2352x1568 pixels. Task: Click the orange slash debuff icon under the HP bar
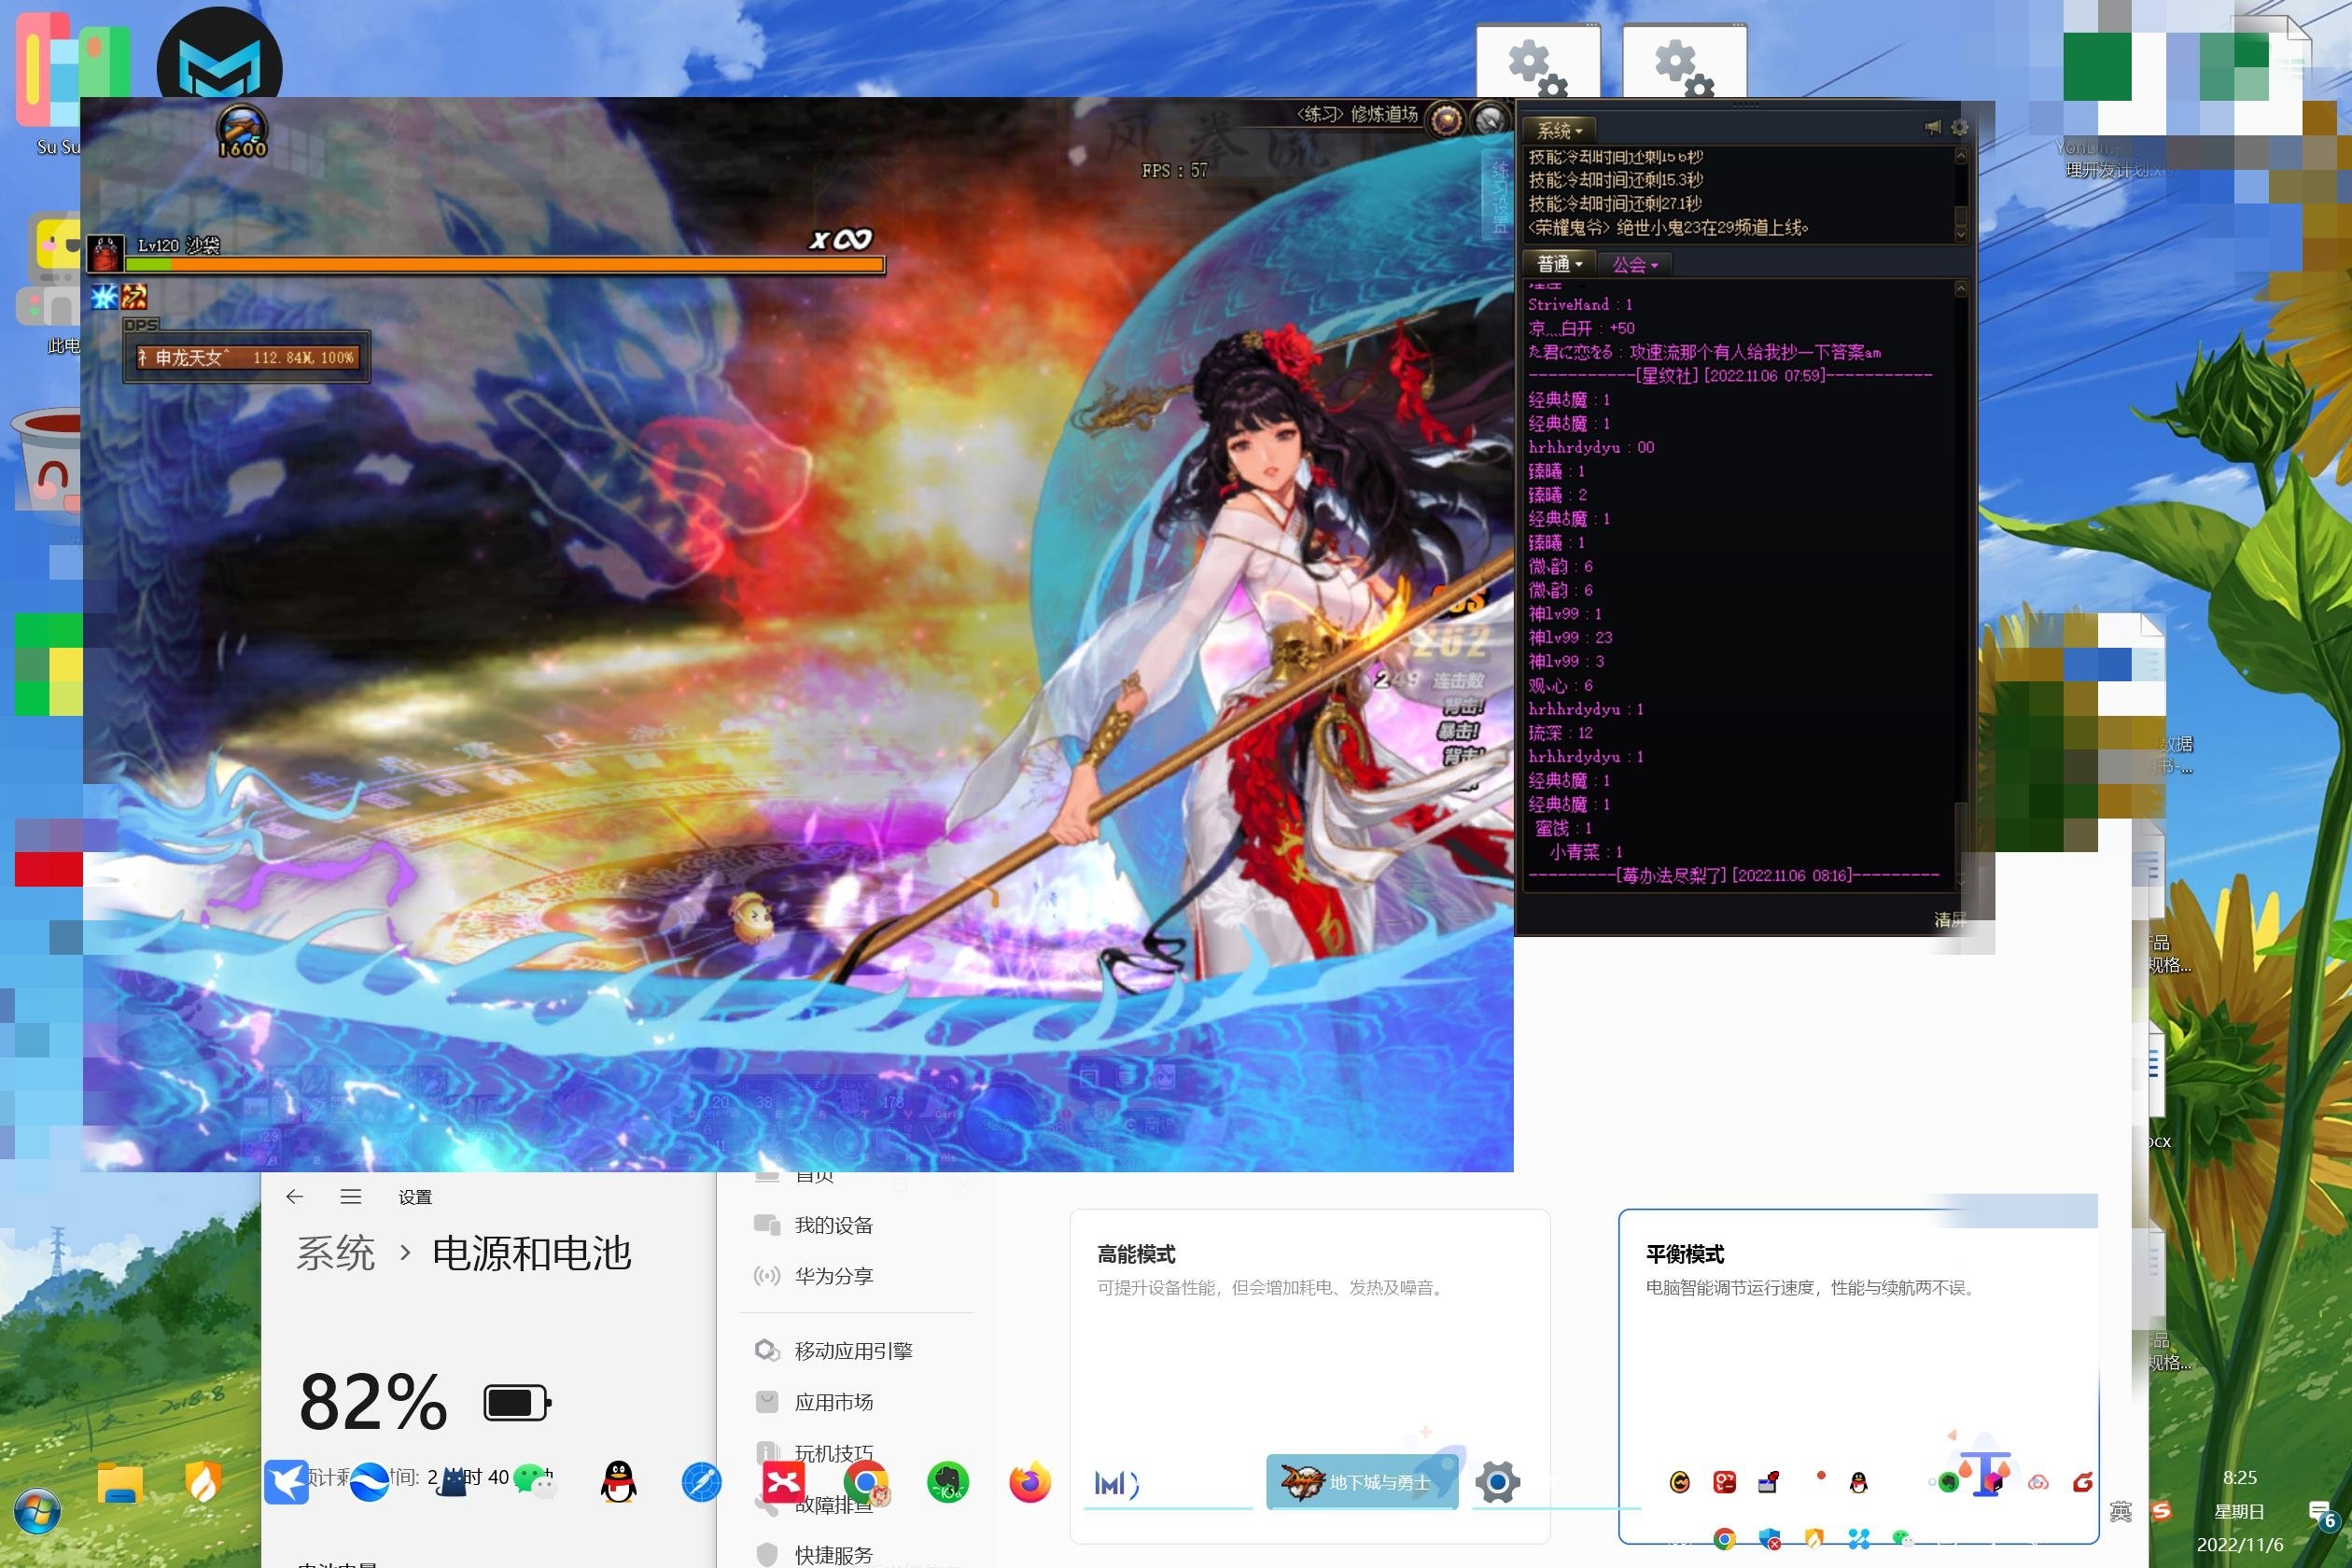(134, 297)
